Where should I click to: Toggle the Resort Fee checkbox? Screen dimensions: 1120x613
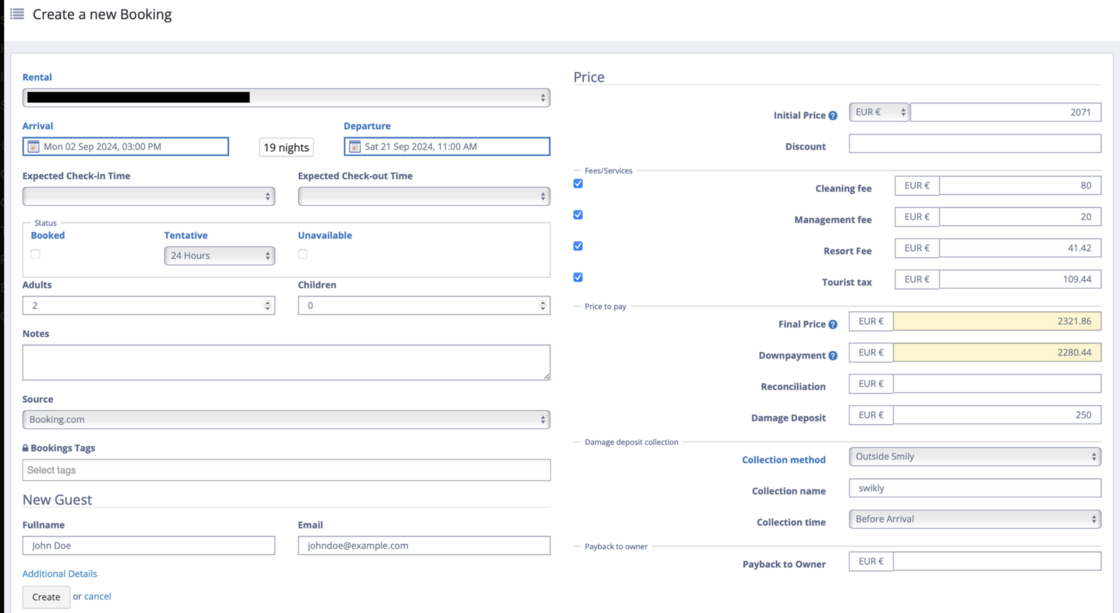pos(578,246)
